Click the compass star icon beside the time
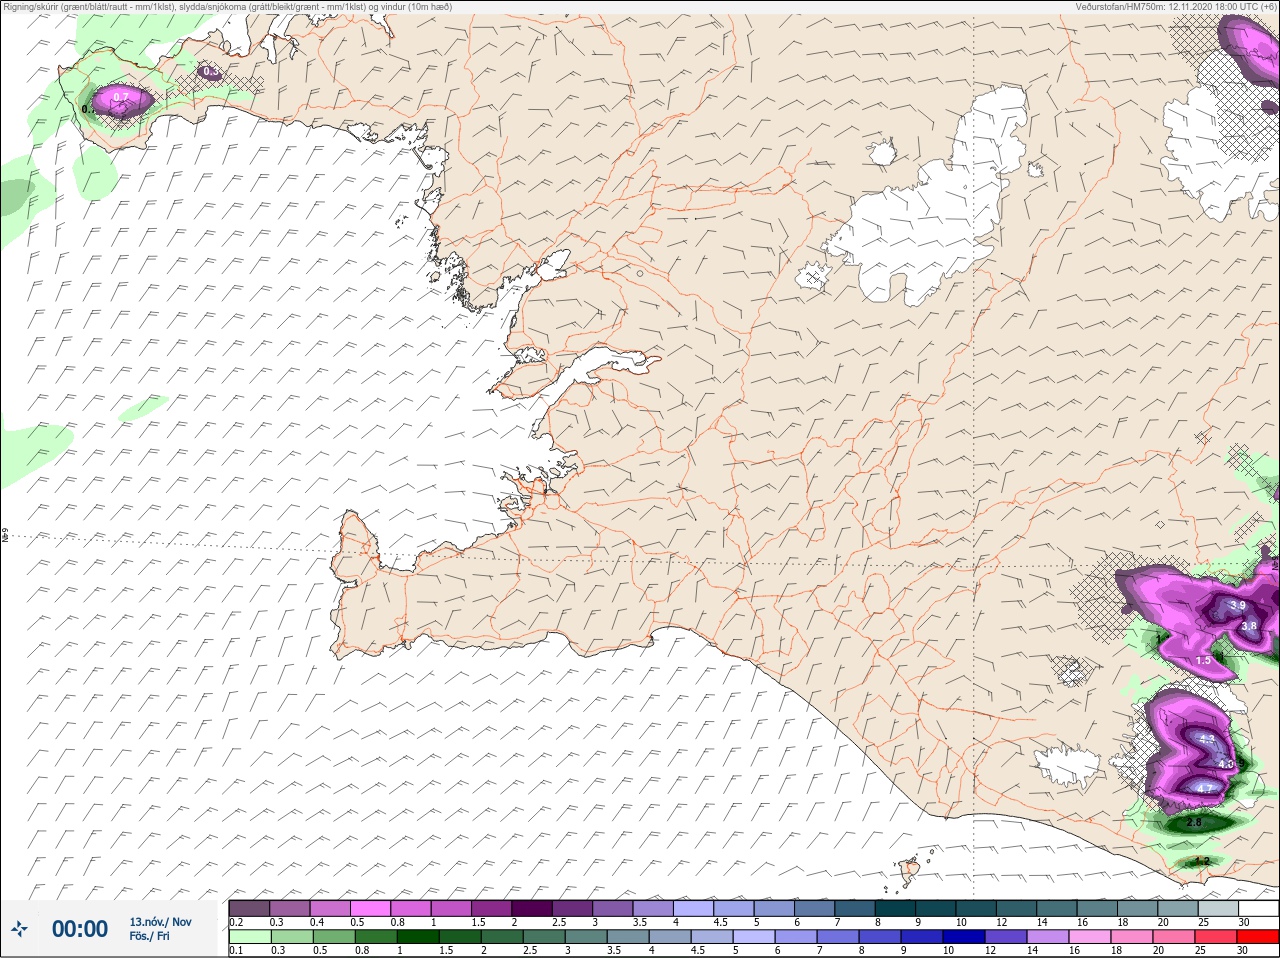 (20, 929)
